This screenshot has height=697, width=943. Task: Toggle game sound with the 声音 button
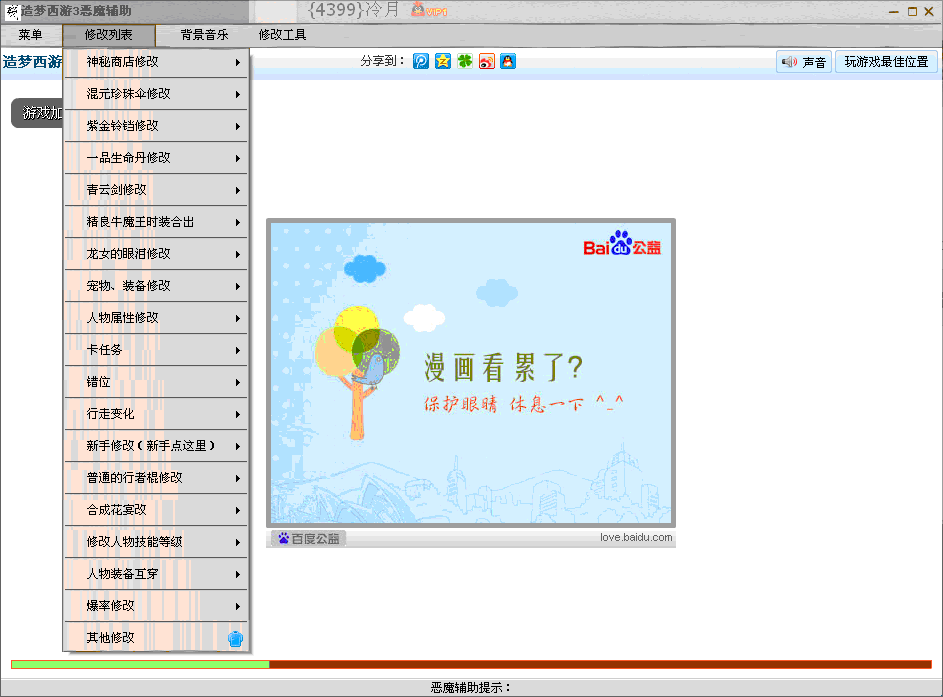(x=804, y=62)
